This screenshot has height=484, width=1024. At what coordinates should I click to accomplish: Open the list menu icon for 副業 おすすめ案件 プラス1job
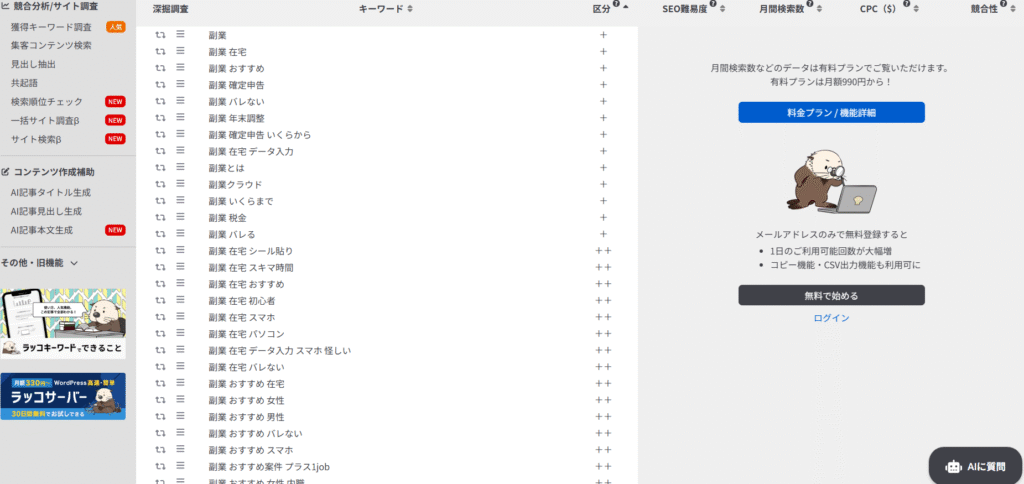click(x=180, y=466)
